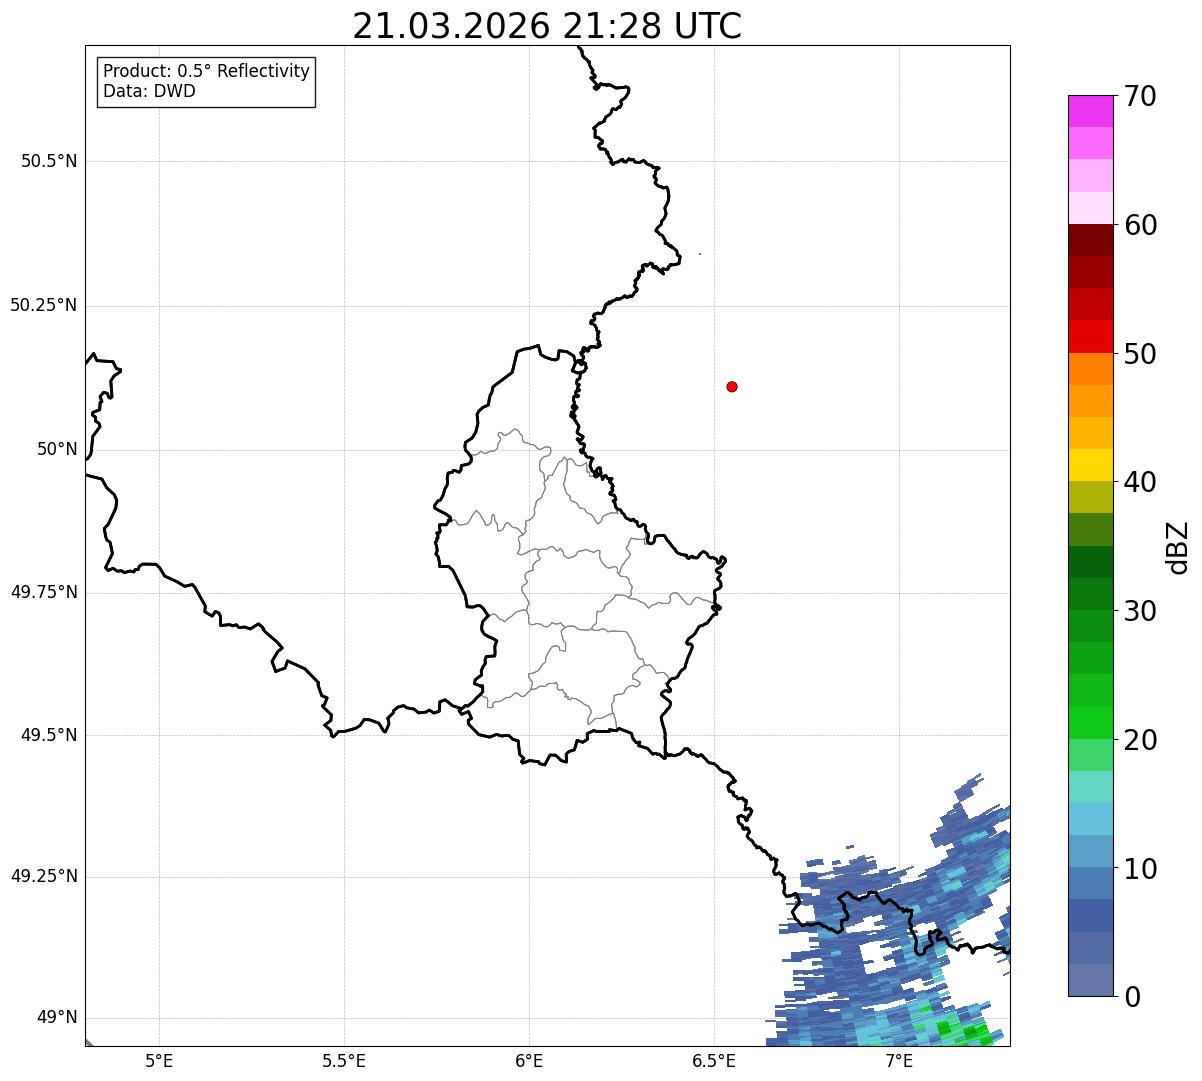This screenshot has width=1202, height=1081.
Task: Click the 50.25°N latitude tick label
Action: (44, 305)
